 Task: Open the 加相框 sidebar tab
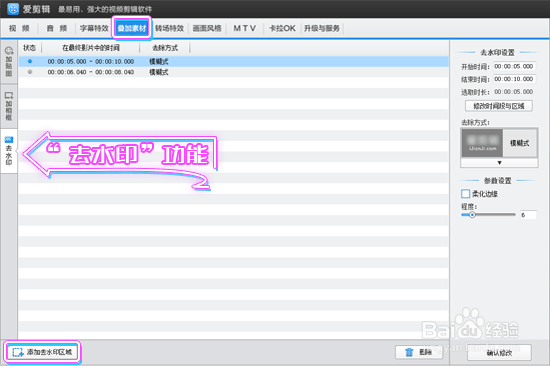click(x=9, y=106)
